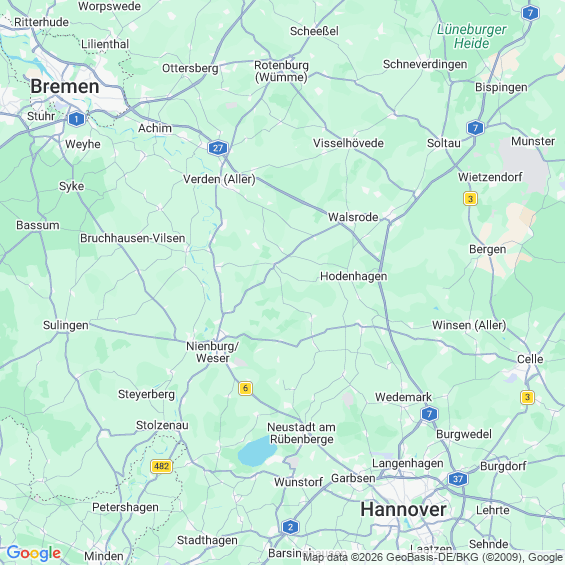Click the Lüneburger Heide park label
565x565 pixels.
coord(472,36)
